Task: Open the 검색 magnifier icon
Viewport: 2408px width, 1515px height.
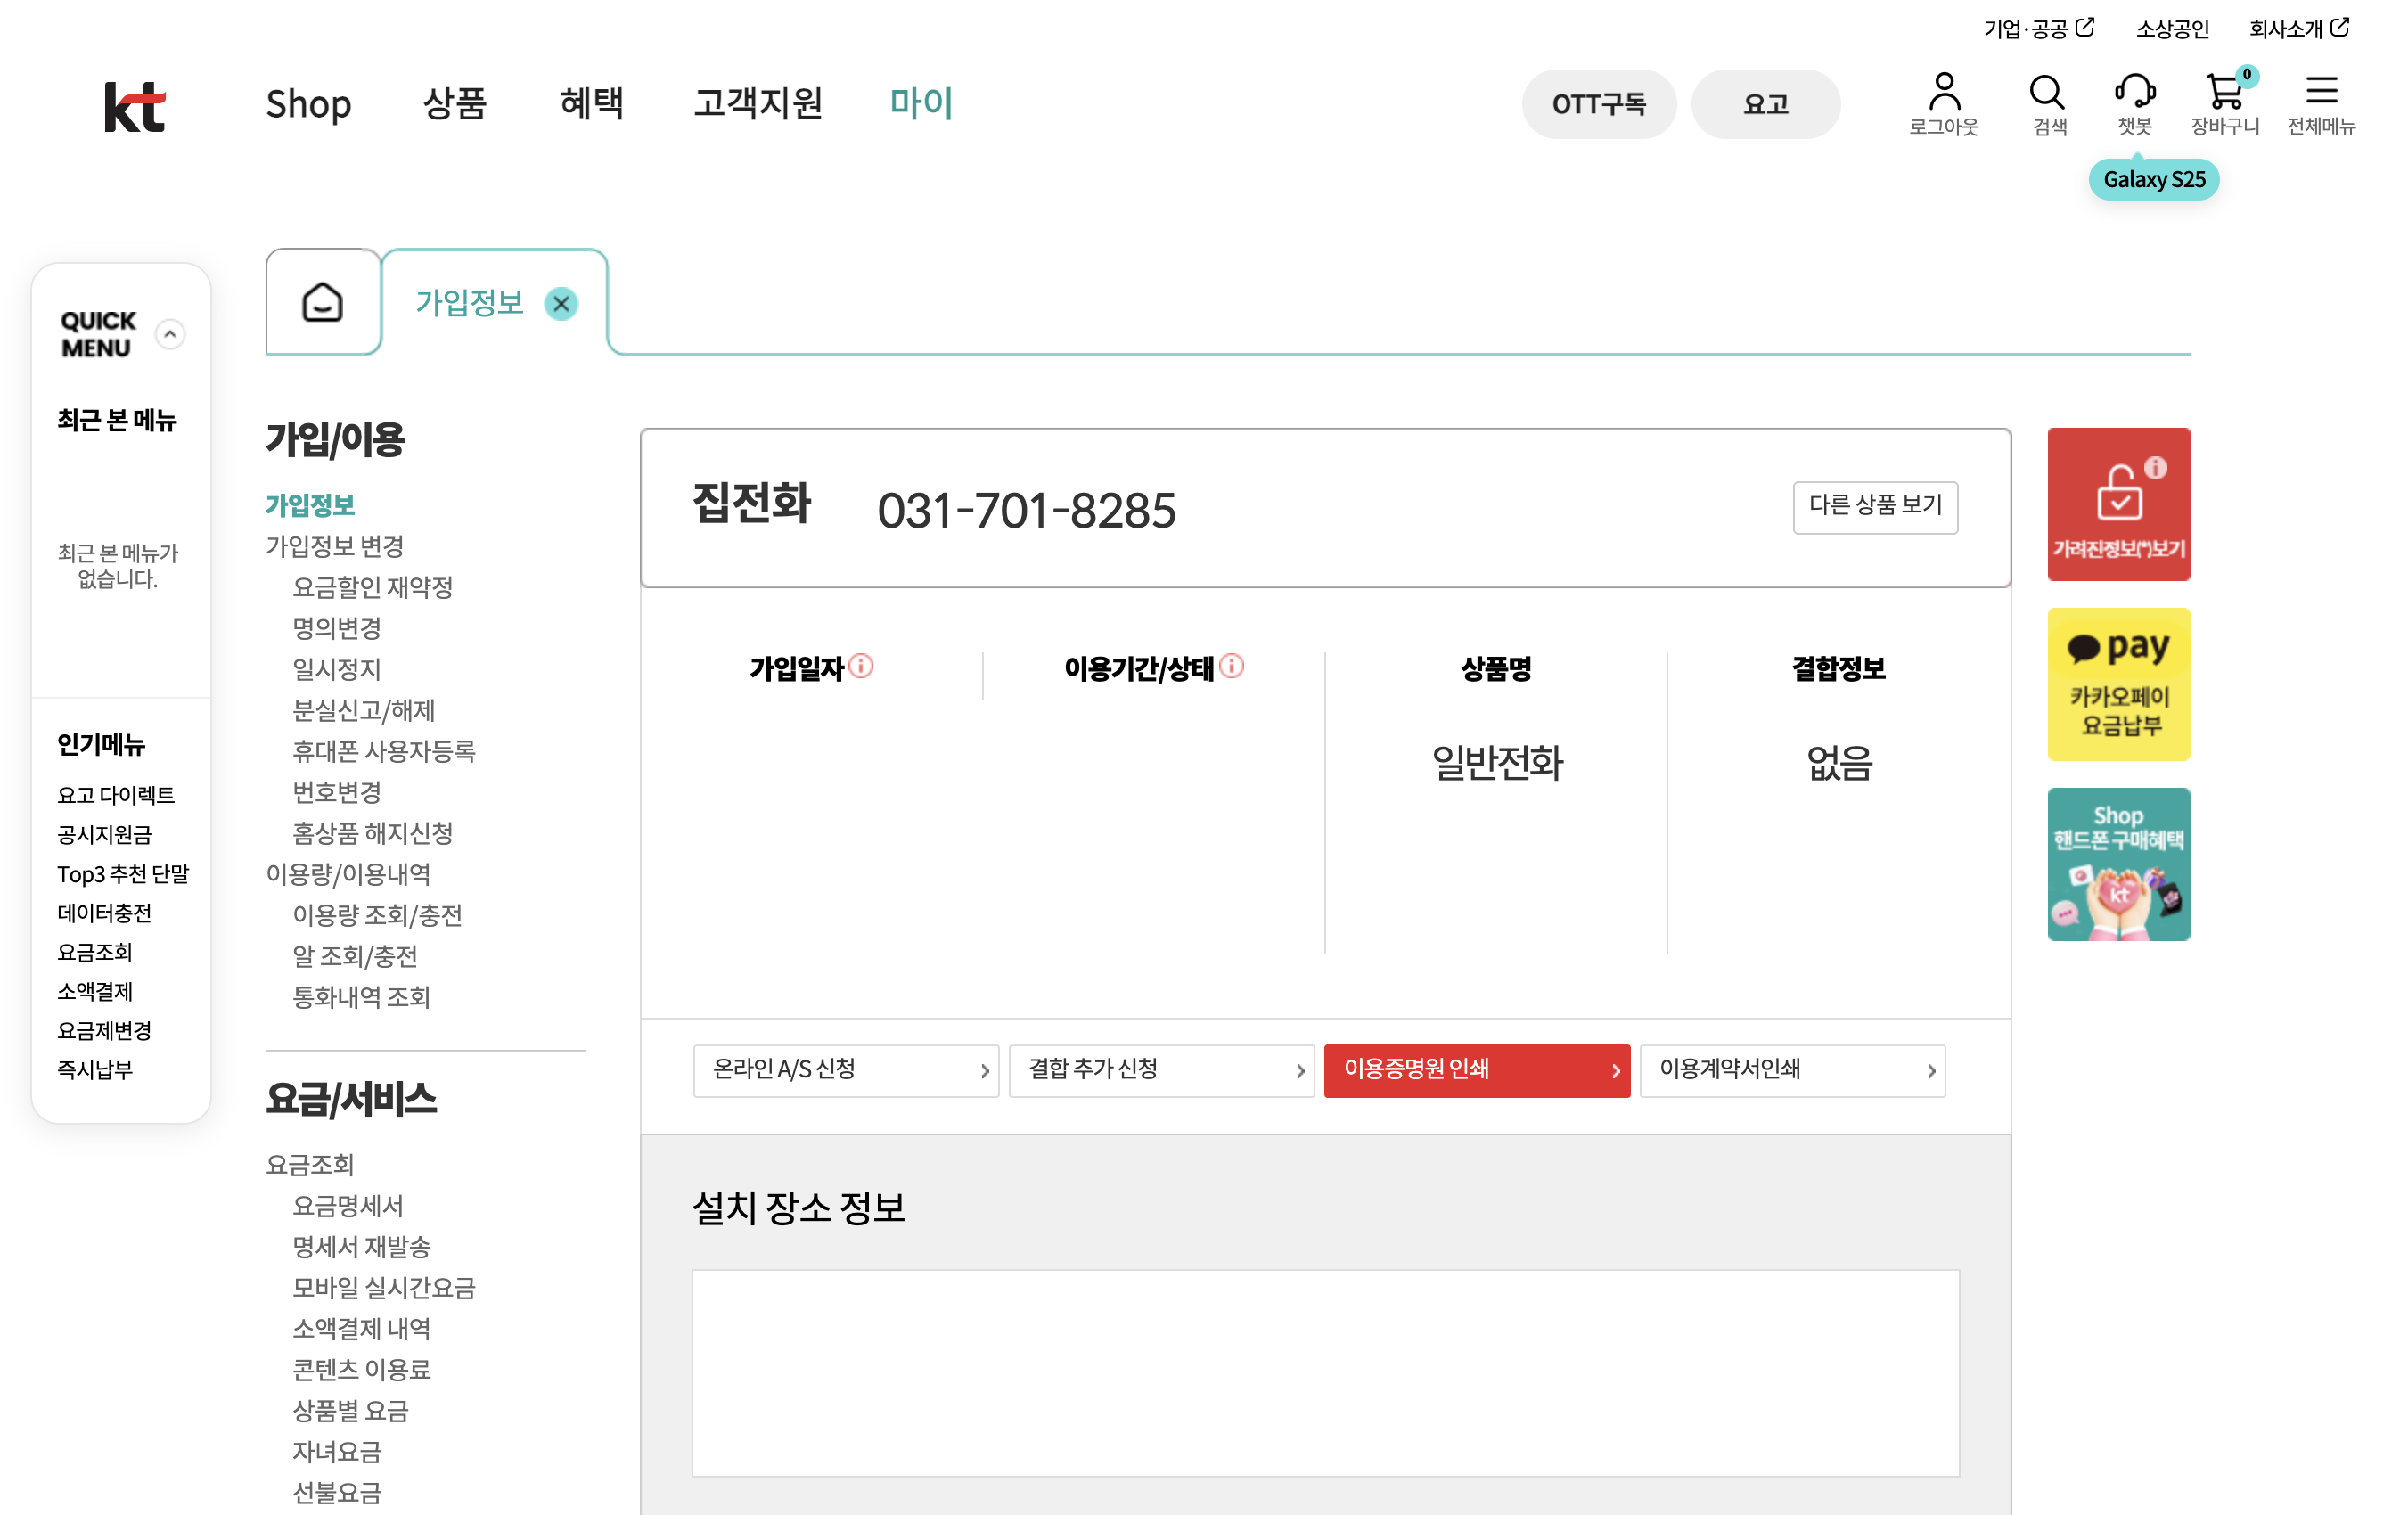Action: coord(2049,103)
